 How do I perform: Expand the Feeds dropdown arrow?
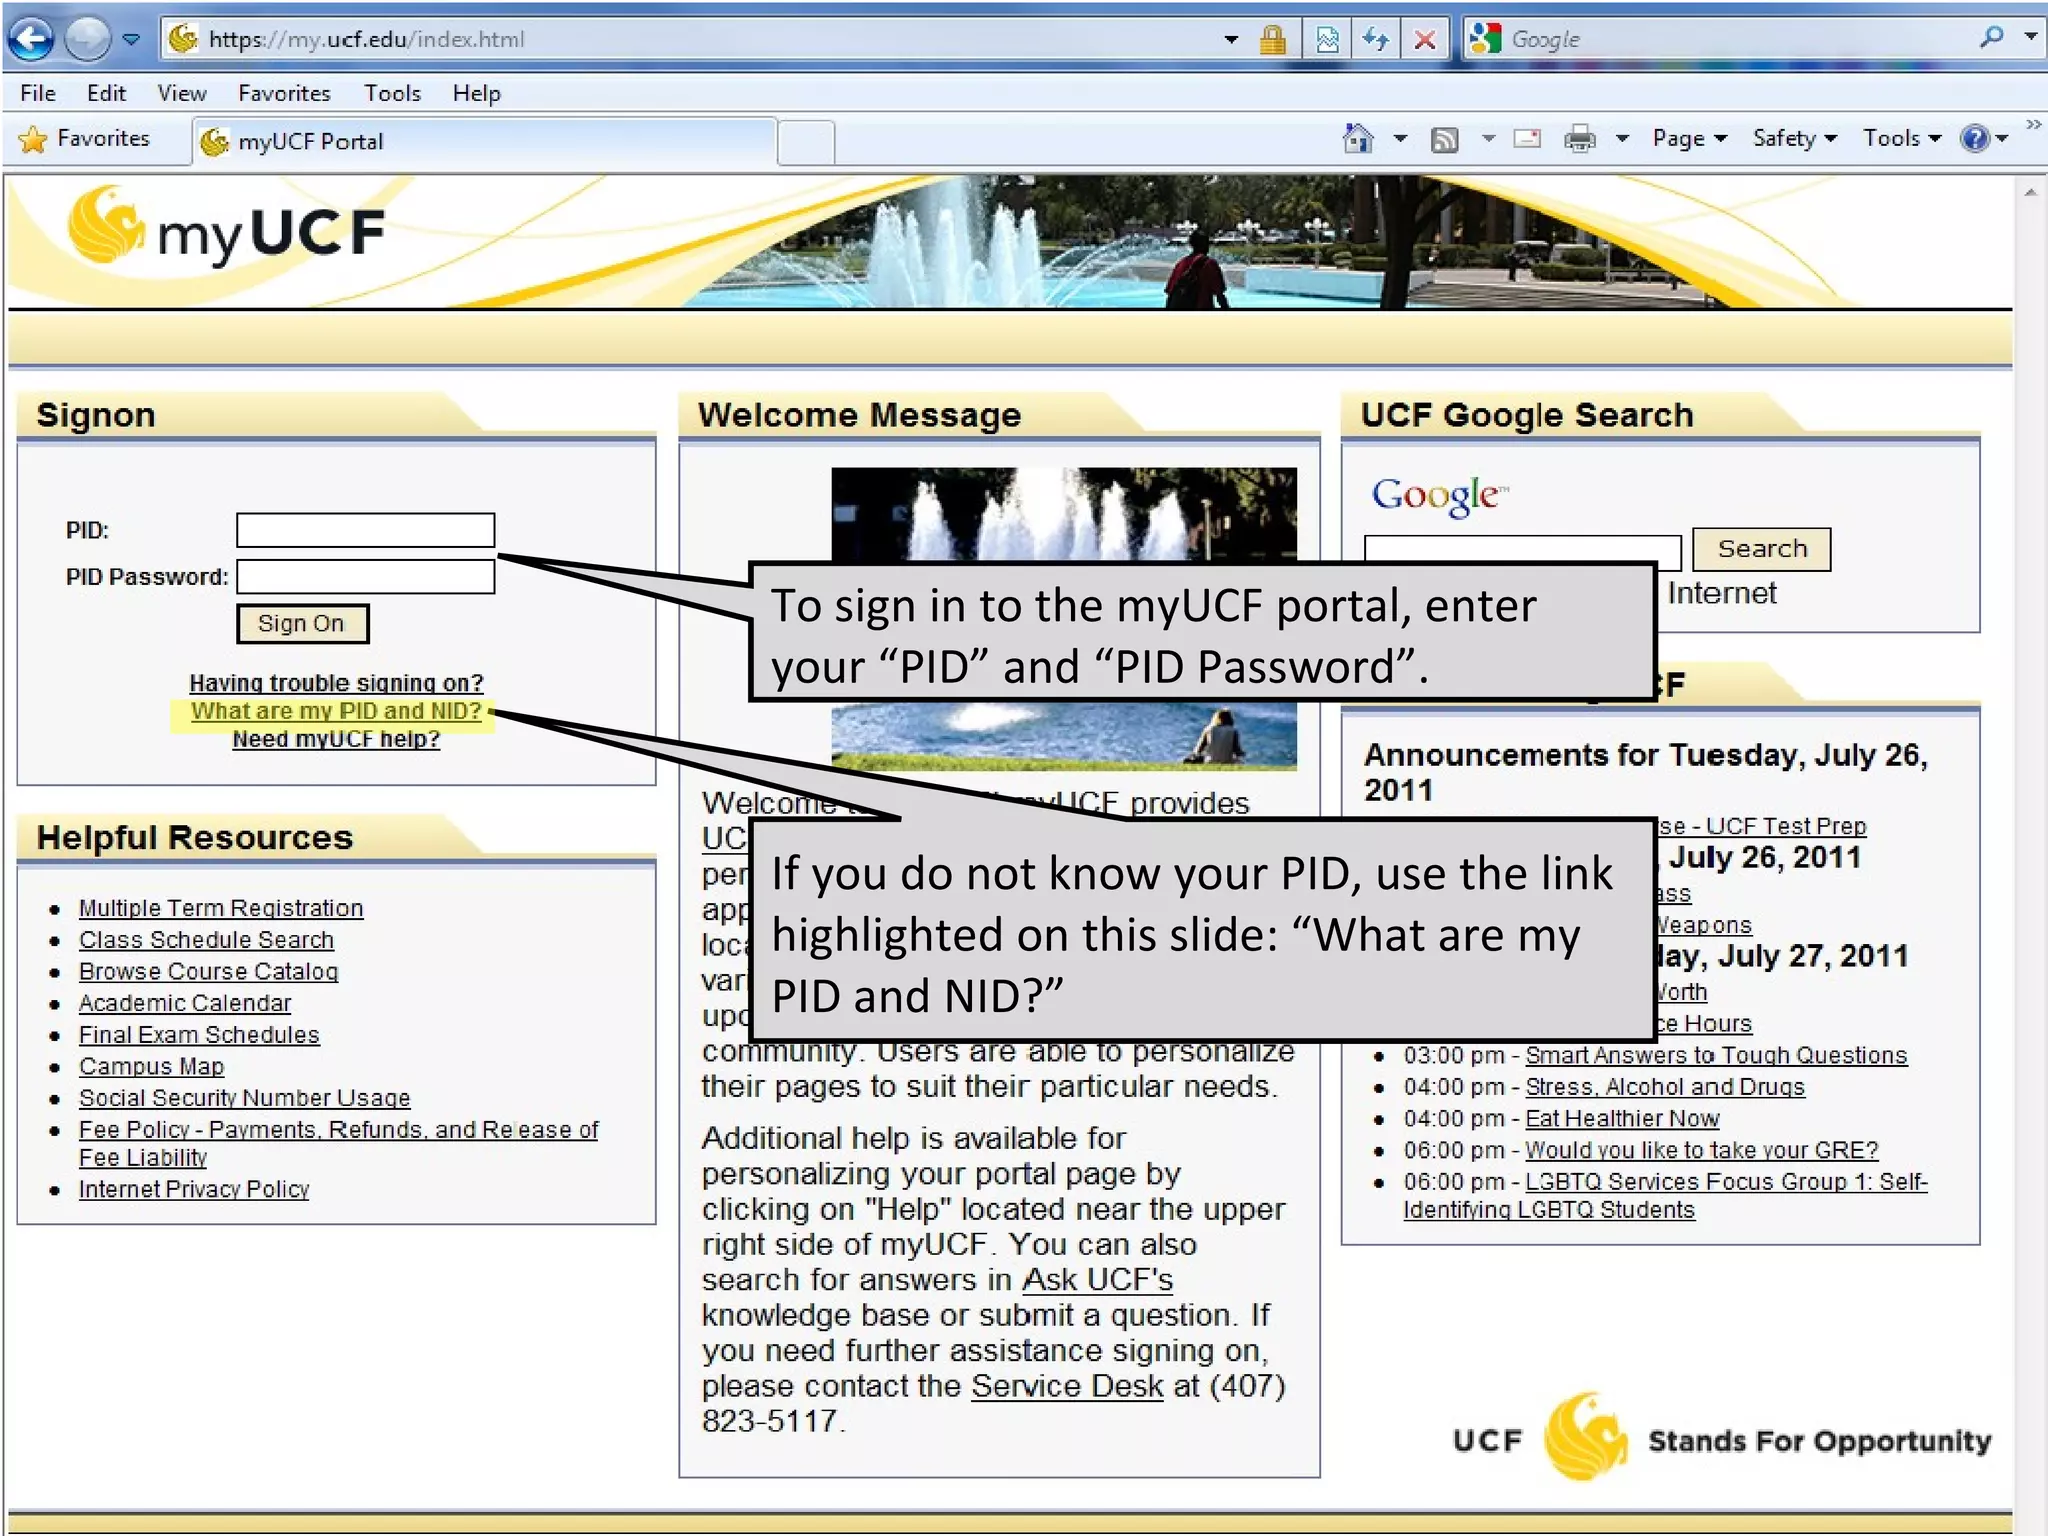click(x=1488, y=139)
